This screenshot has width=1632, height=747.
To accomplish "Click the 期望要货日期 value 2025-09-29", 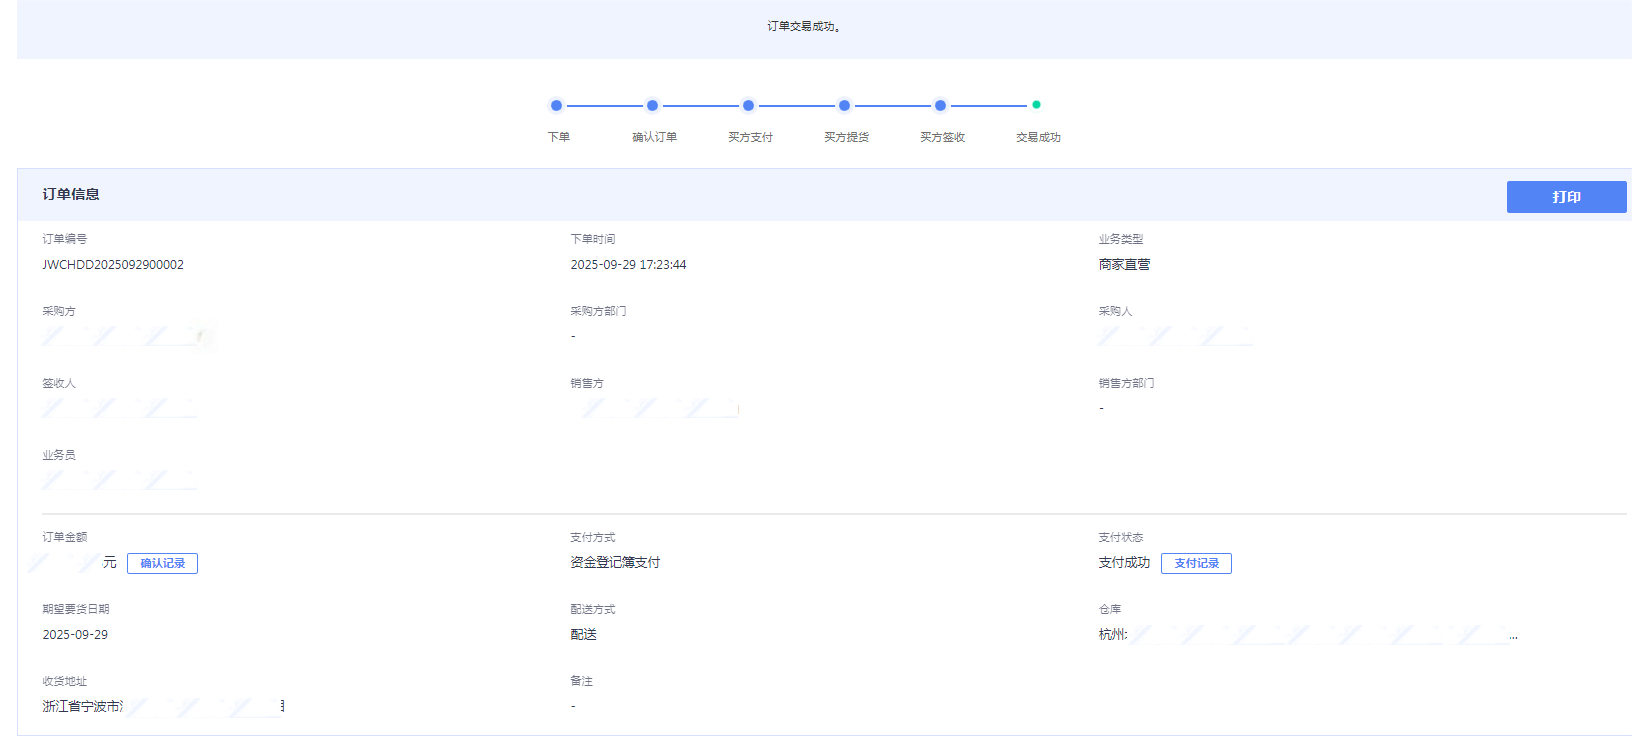I will click(75, 635).
